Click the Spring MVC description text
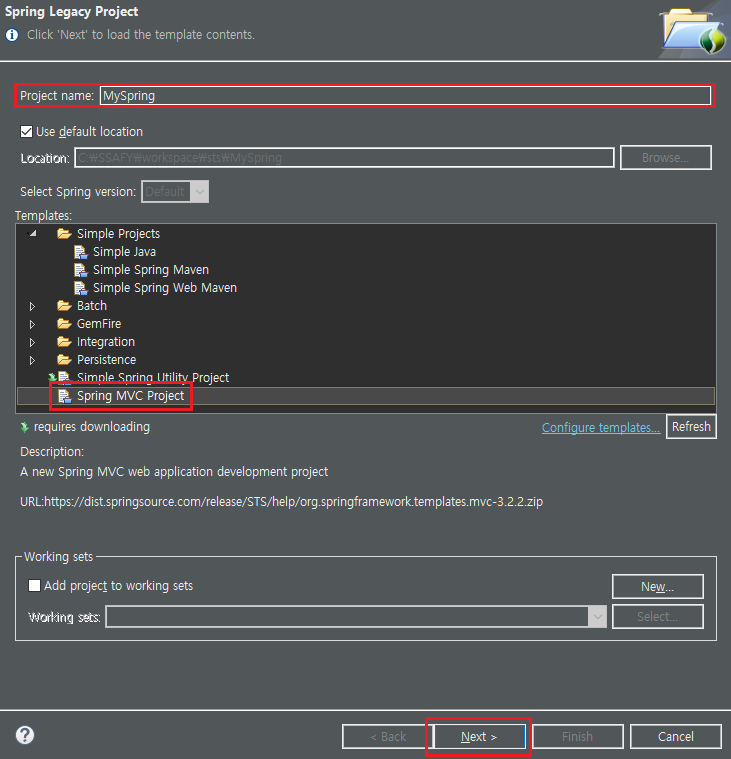Image resolution: width=731 pixels, height=759 pixels. (x=174, y=471)
